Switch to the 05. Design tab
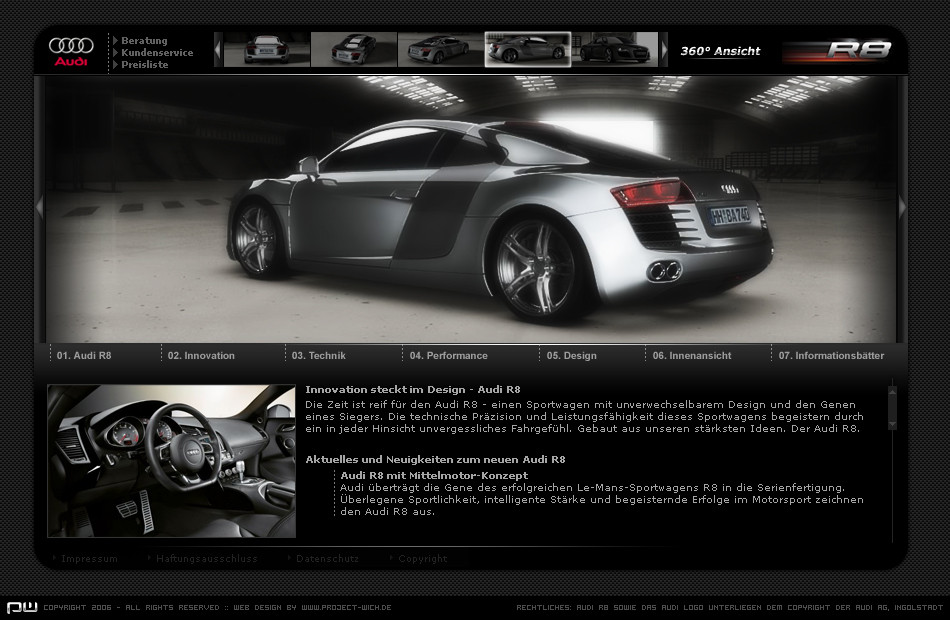 [571, 356]
